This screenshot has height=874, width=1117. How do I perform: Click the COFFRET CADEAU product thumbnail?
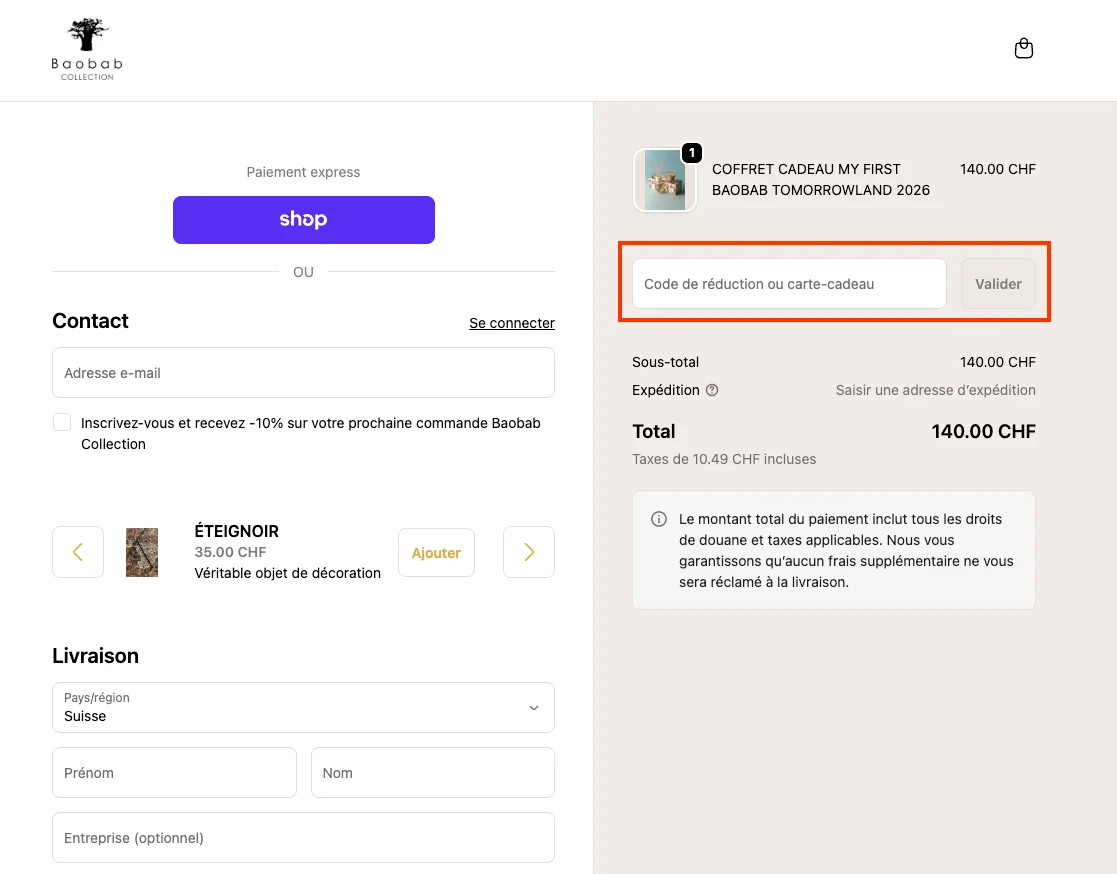(664, 180)
